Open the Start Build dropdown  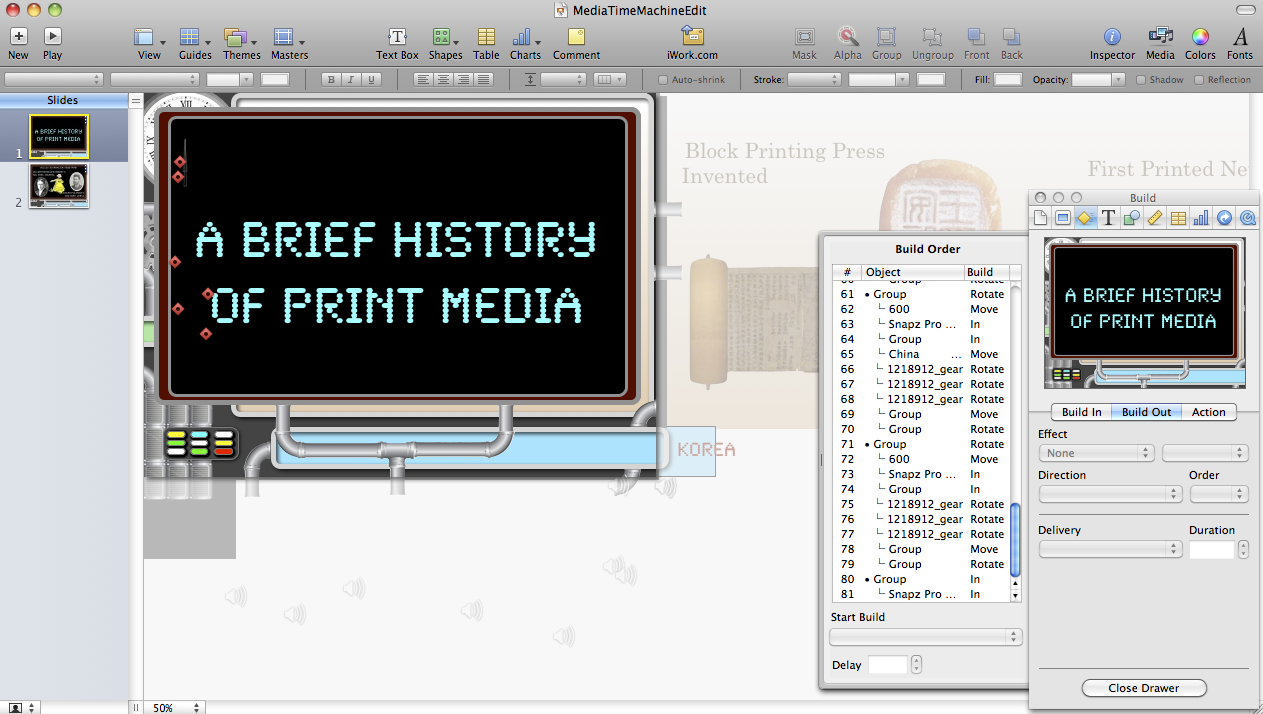(x=926, y=637)
